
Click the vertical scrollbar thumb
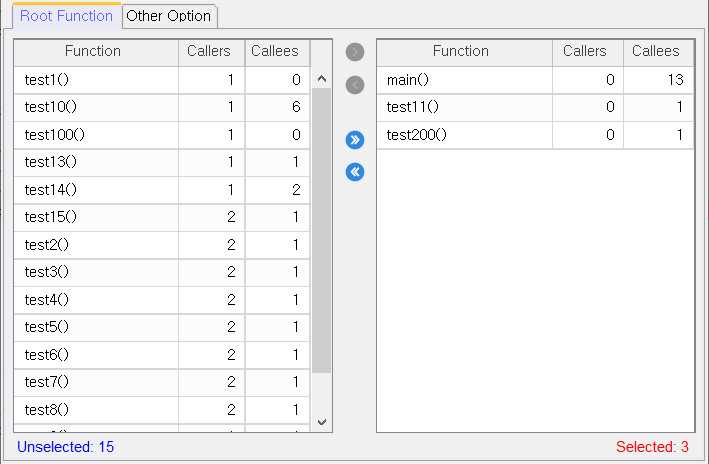tap(322, 231)
